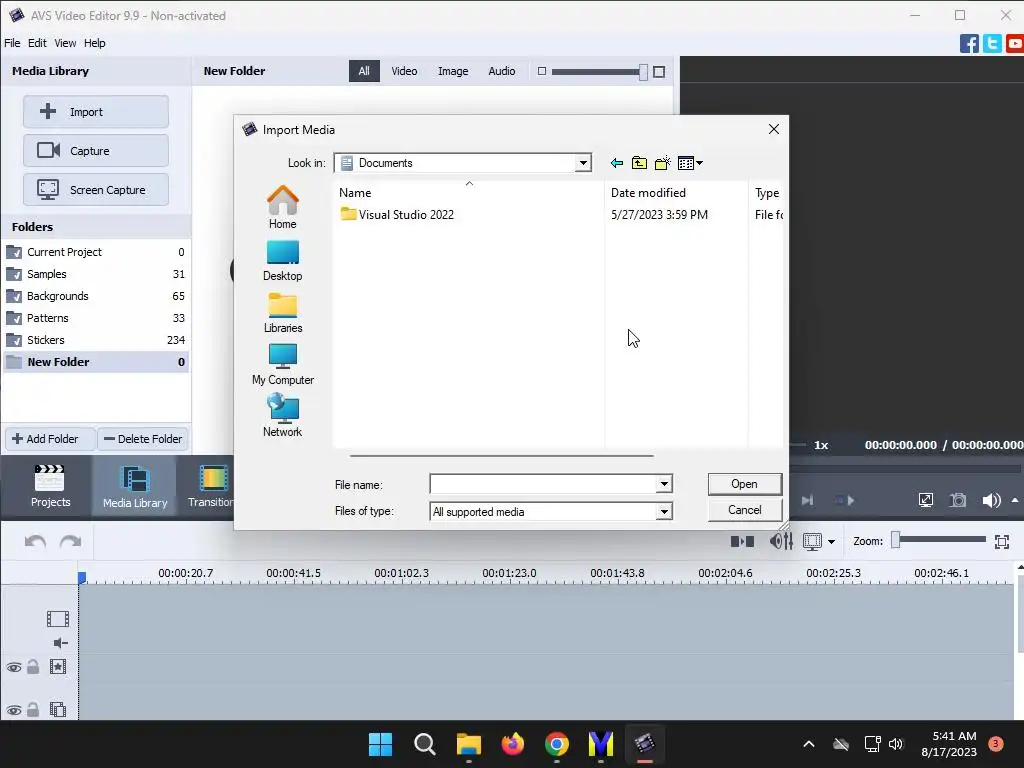Click the zoom to fit timeline icon
The width and height of the screenshot is (1024, 768).
[1002, 541]
